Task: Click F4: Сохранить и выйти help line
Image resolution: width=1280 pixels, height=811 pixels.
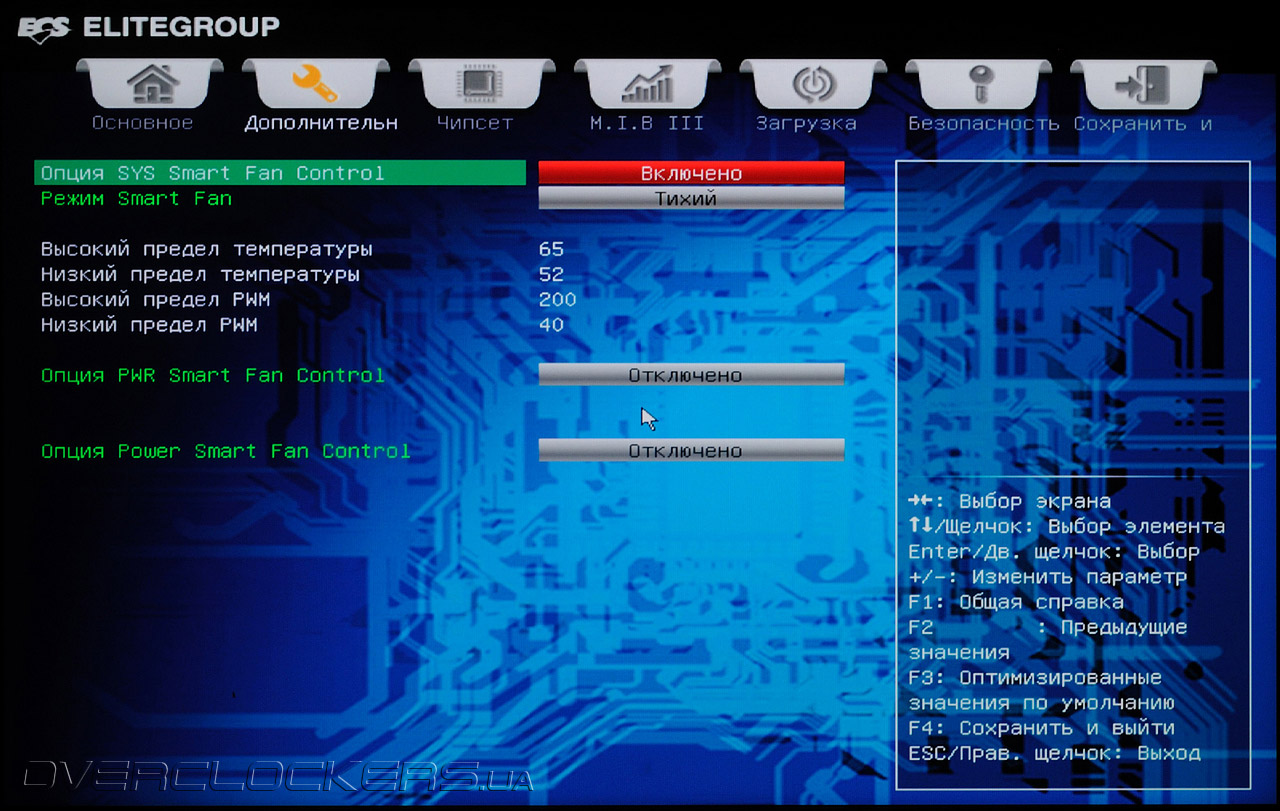Action: coord(1041,728)
